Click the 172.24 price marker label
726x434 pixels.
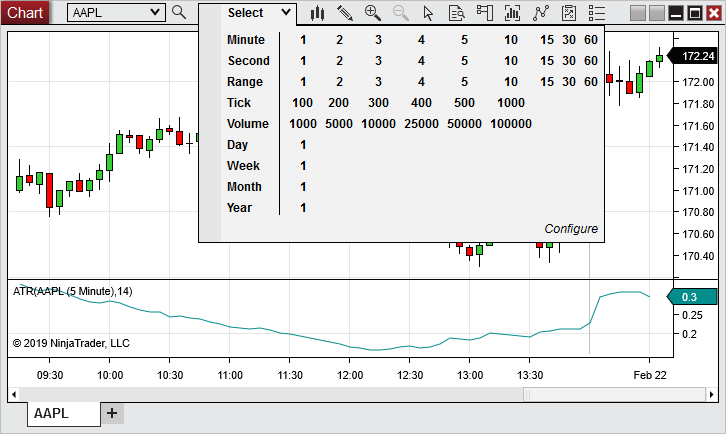697,56
